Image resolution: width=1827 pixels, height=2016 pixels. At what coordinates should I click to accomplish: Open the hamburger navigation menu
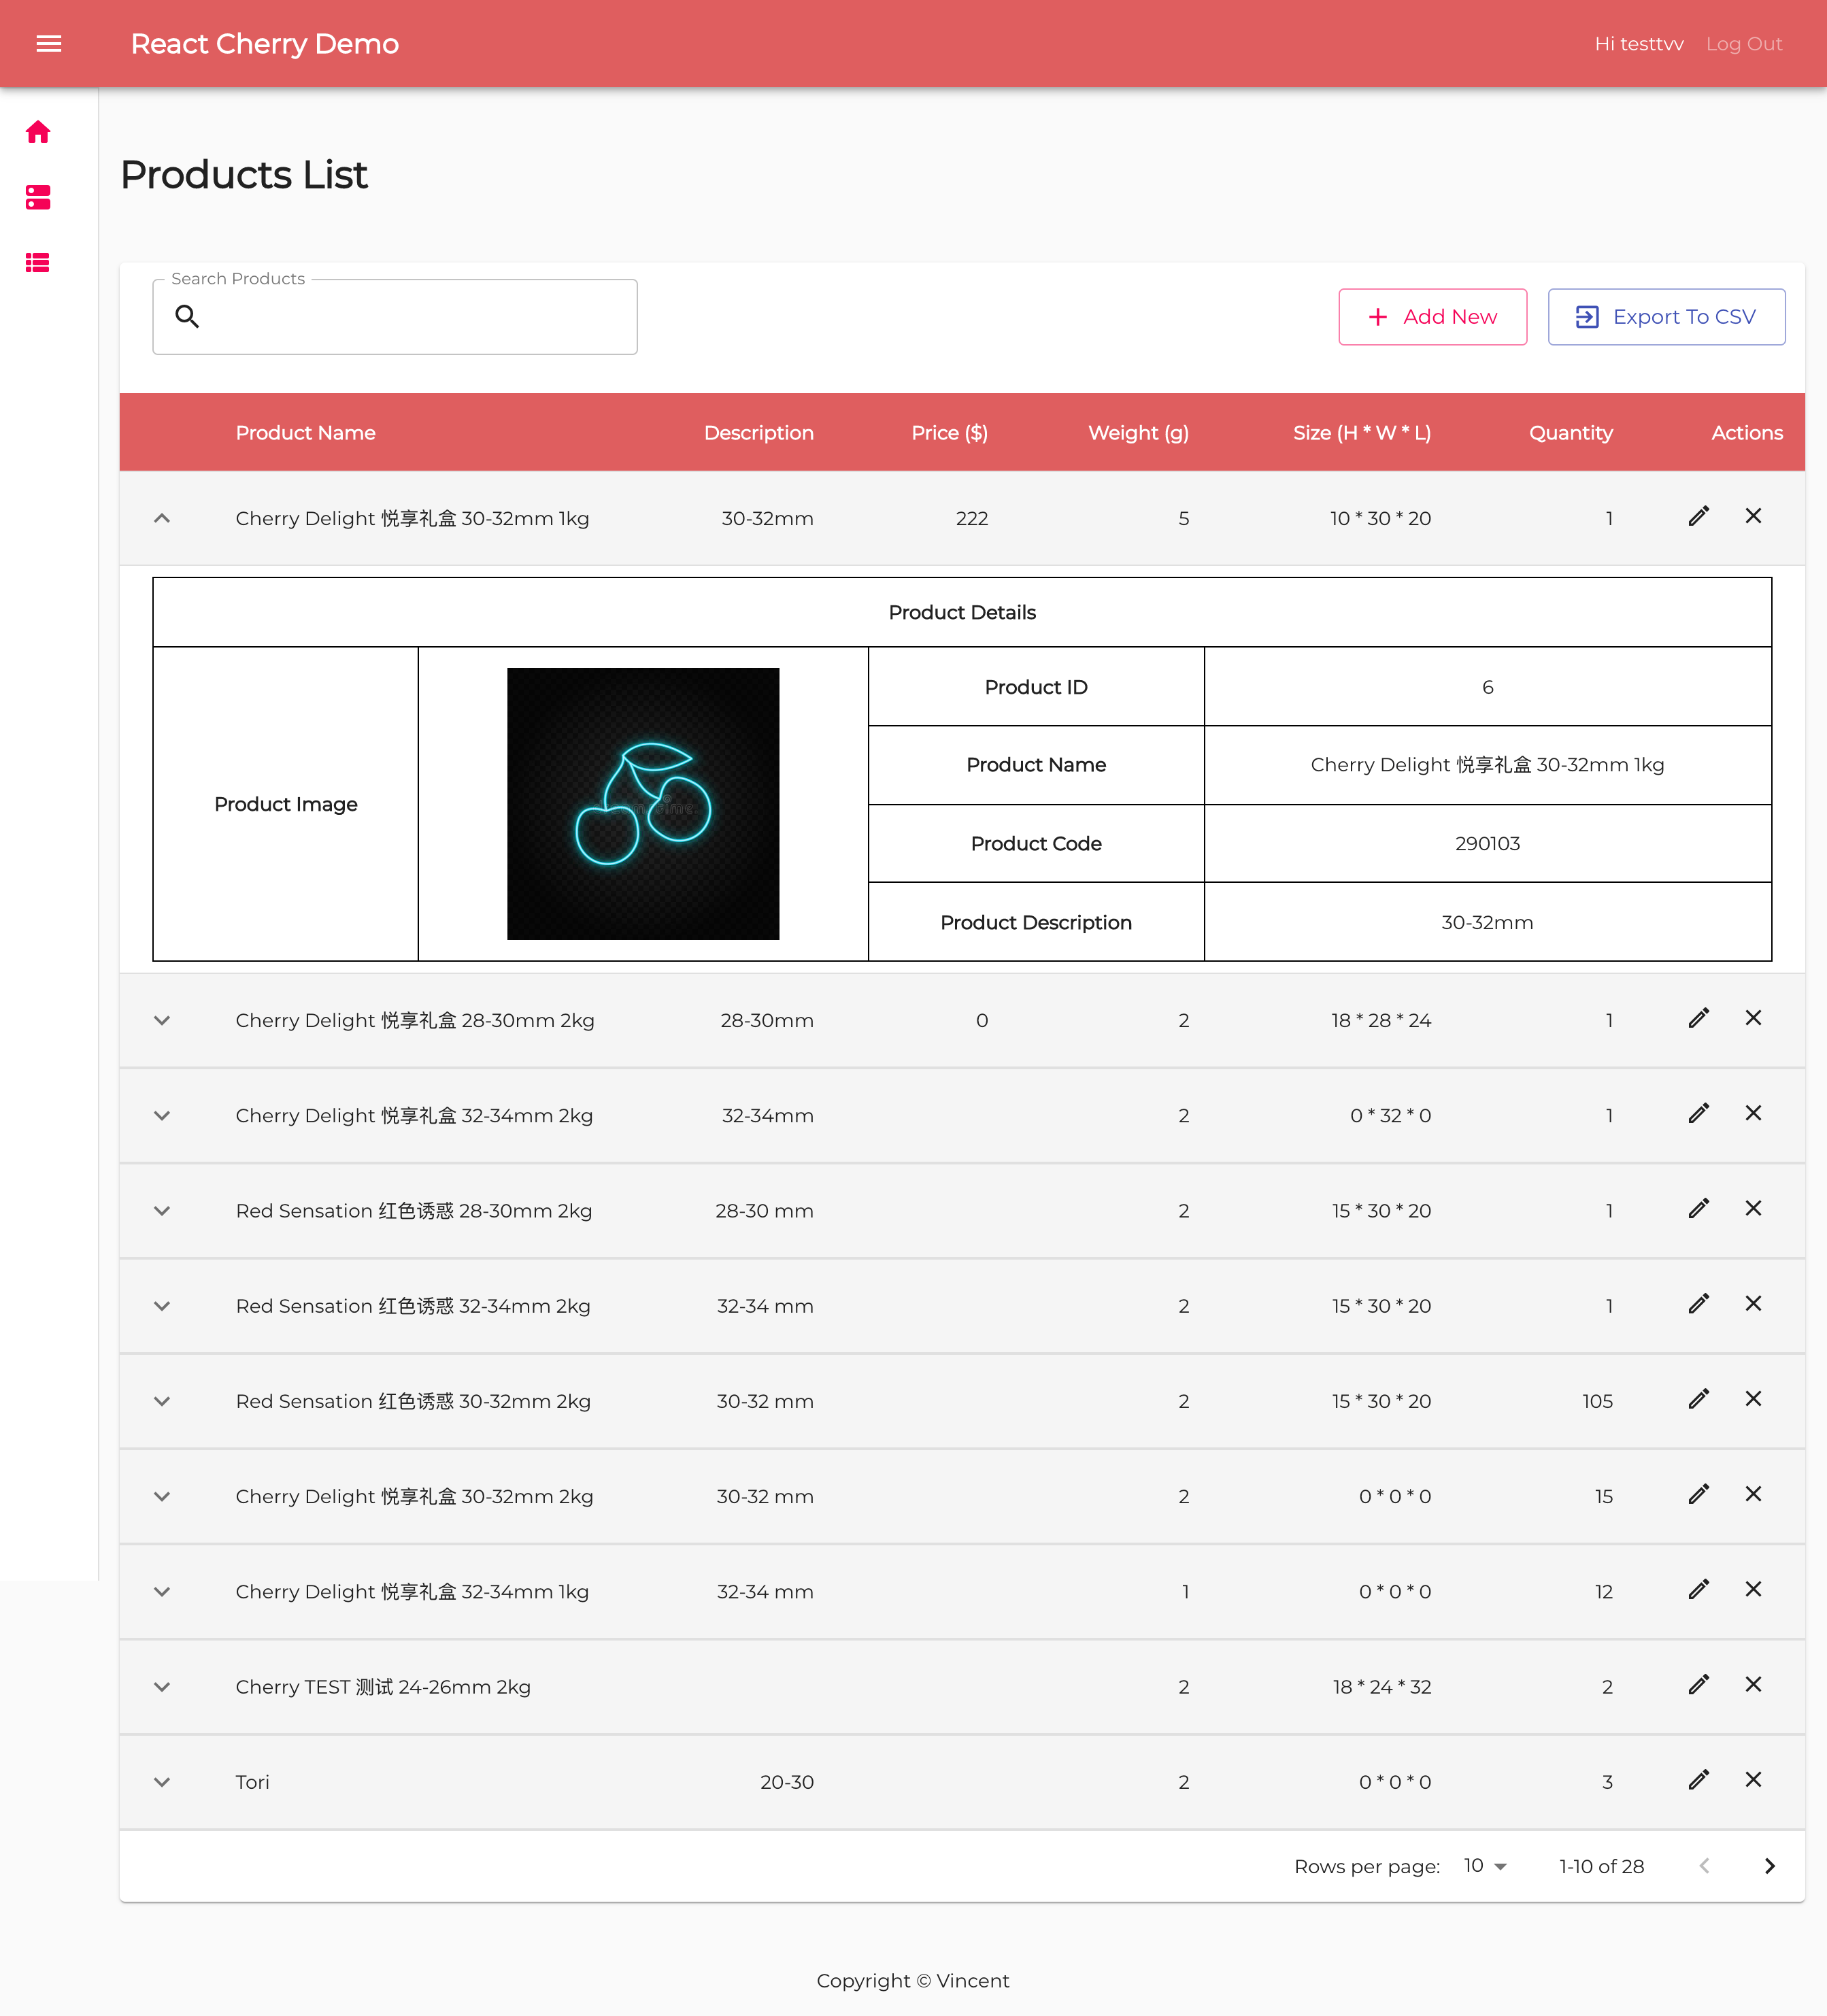tap(49, 44)
